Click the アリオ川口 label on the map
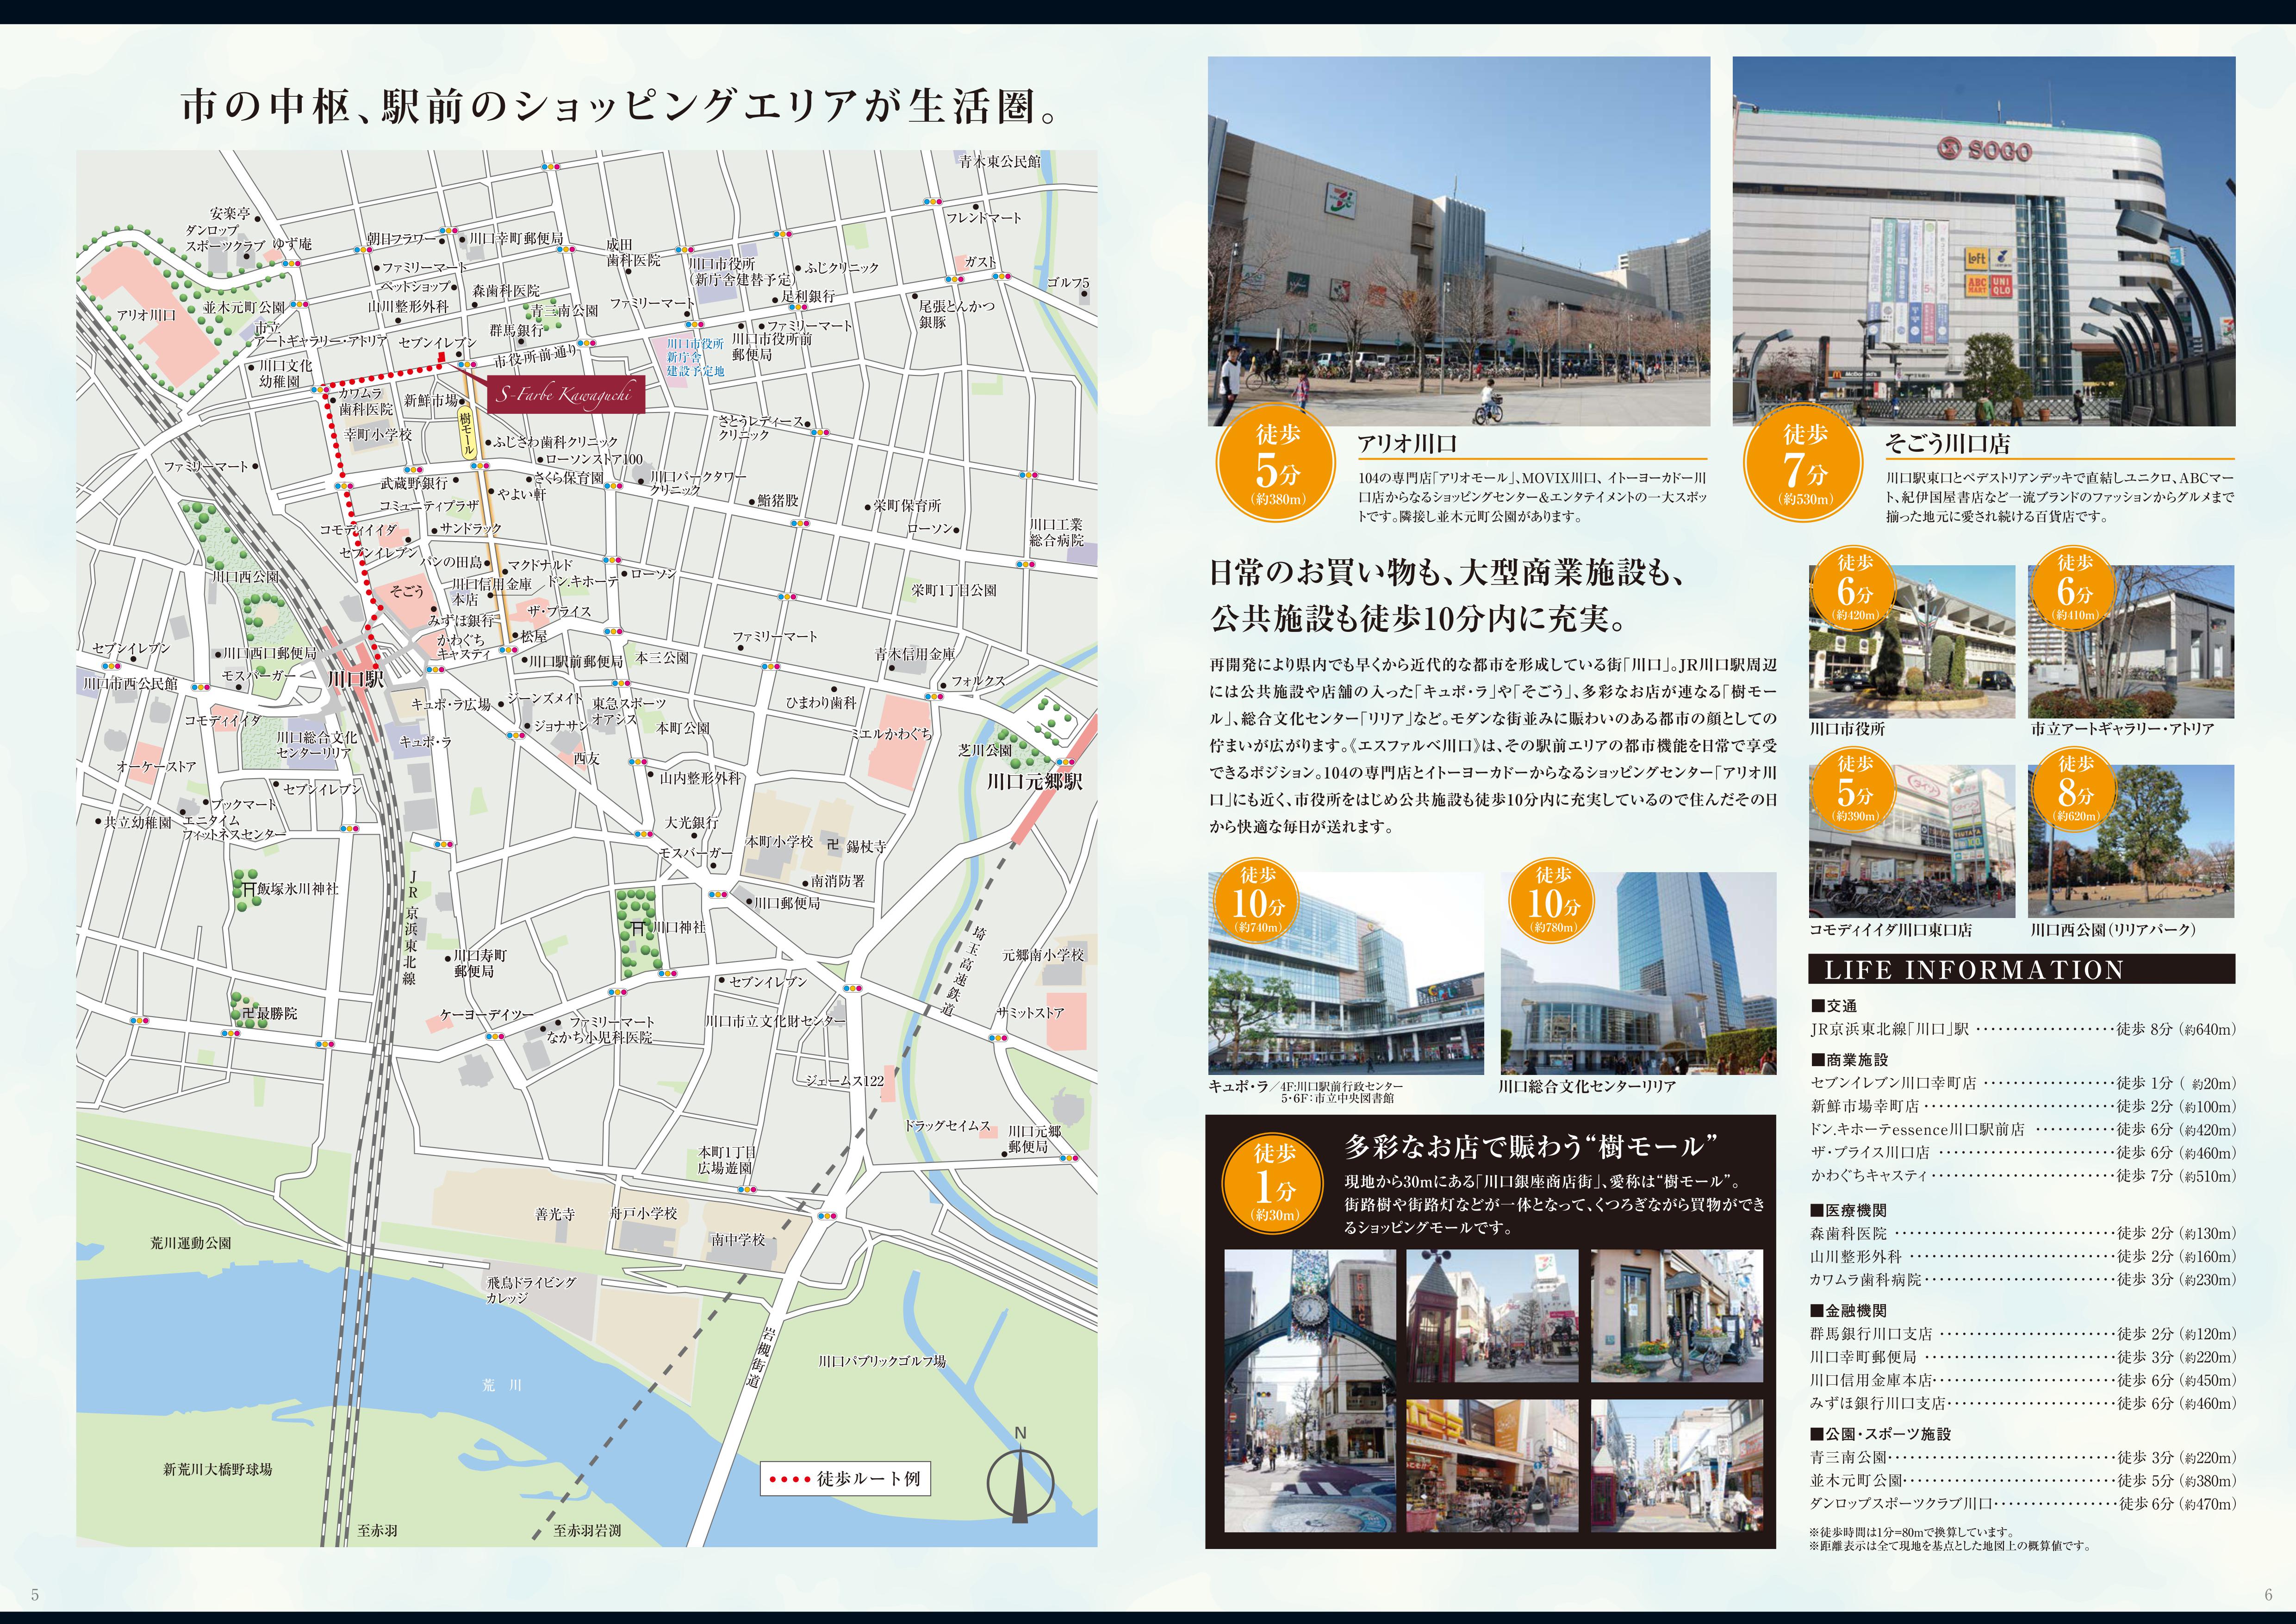This screenshot has width=2296, height=1624. coord(146,315)
